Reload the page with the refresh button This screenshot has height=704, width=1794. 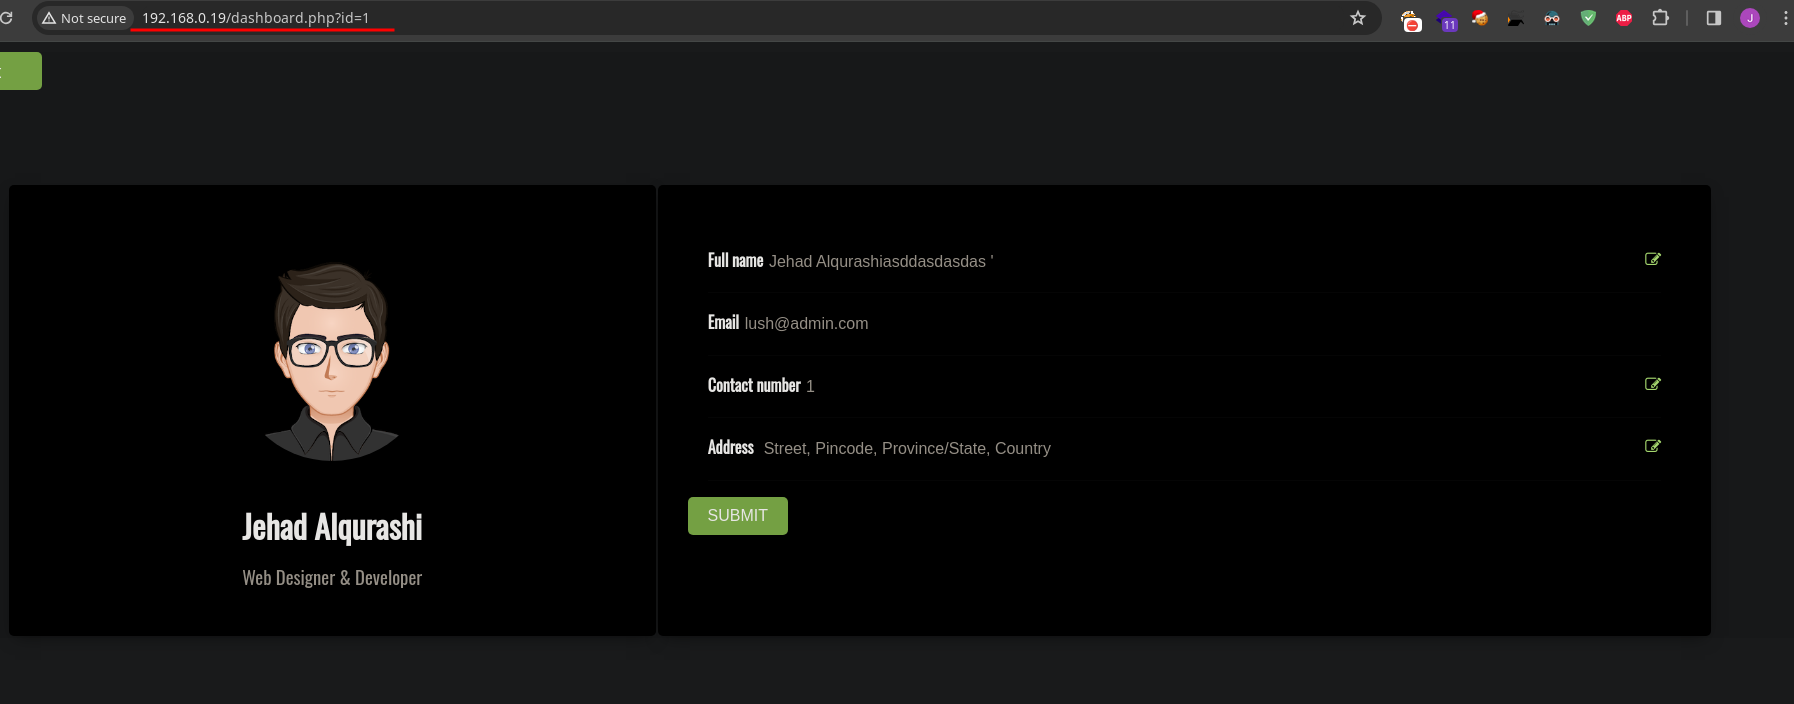click(x=6, y=18)
